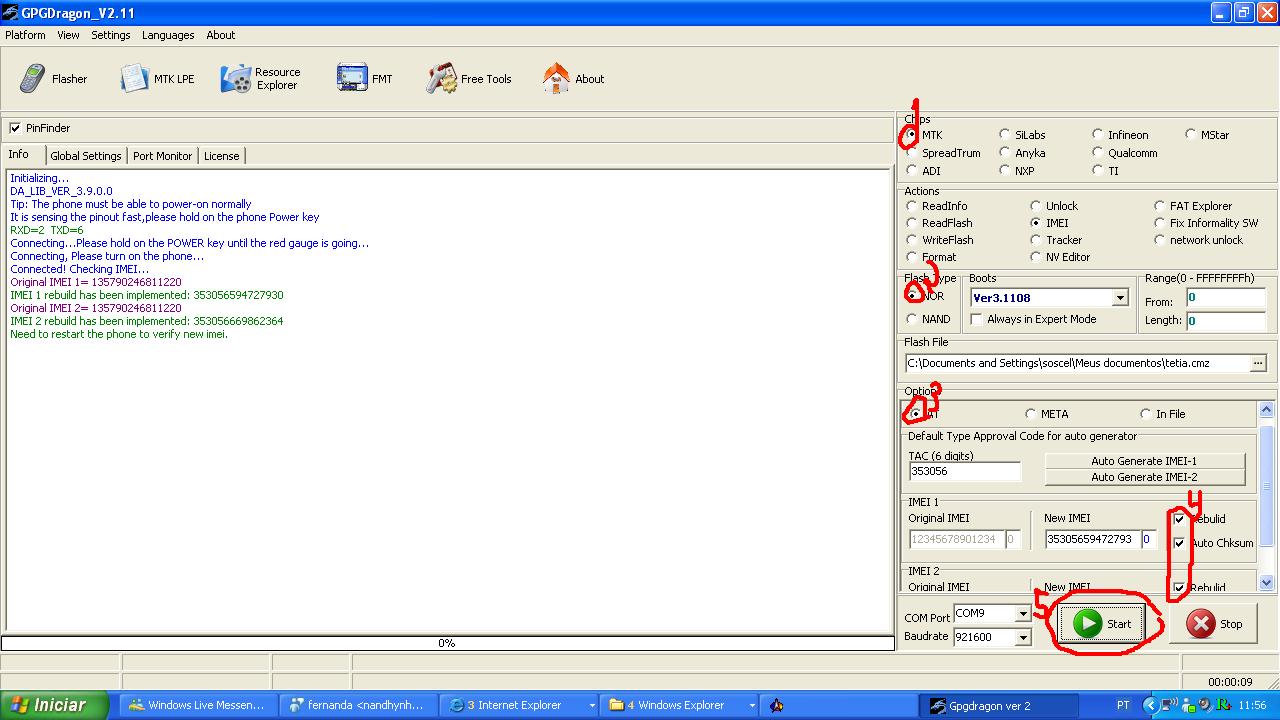Expand the COM Port dropdown
The width and height of the screenshot is (1280, 720).
pyautogui.click(x=1023, y=613)
